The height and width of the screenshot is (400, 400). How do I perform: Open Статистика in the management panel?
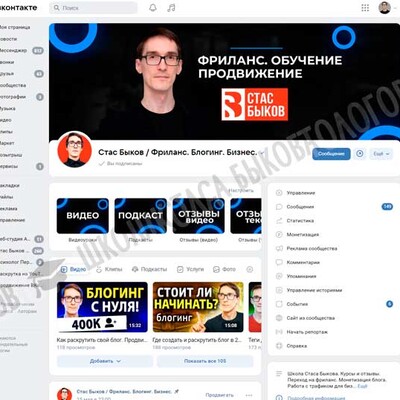click(x=300, y=221)
